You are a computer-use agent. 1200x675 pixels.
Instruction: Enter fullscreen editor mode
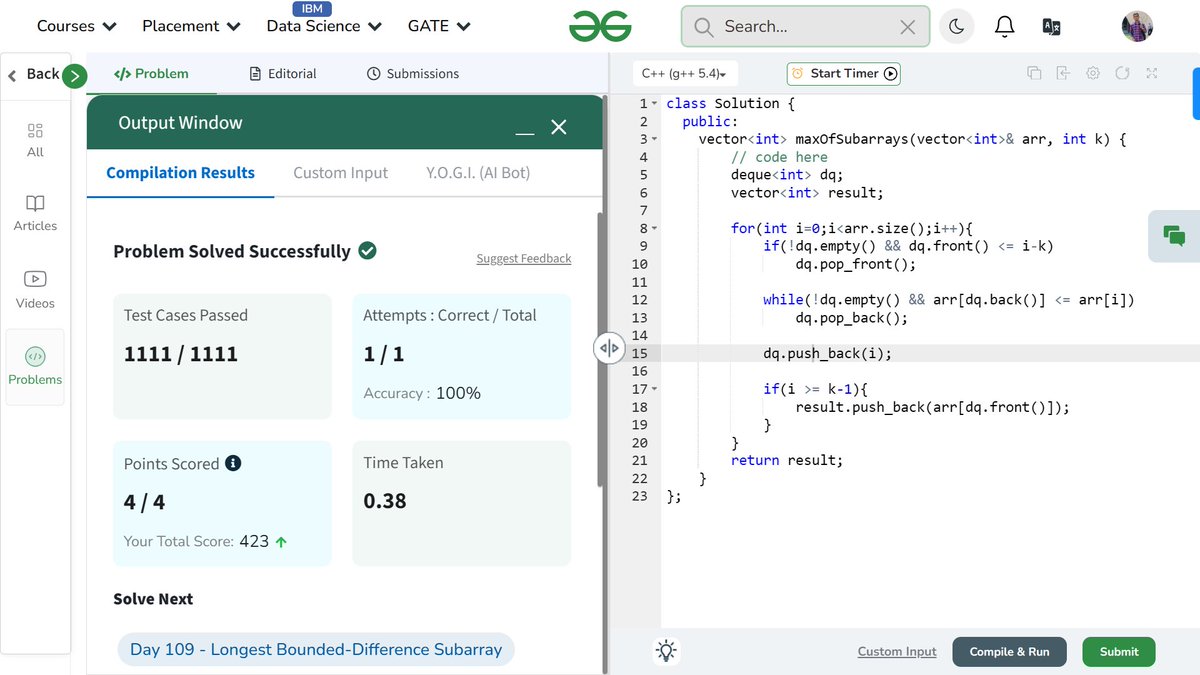point(1152,73)
